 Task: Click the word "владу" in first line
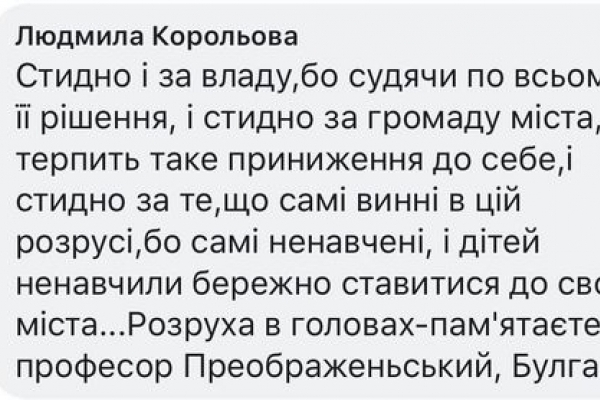click(245, 77)
